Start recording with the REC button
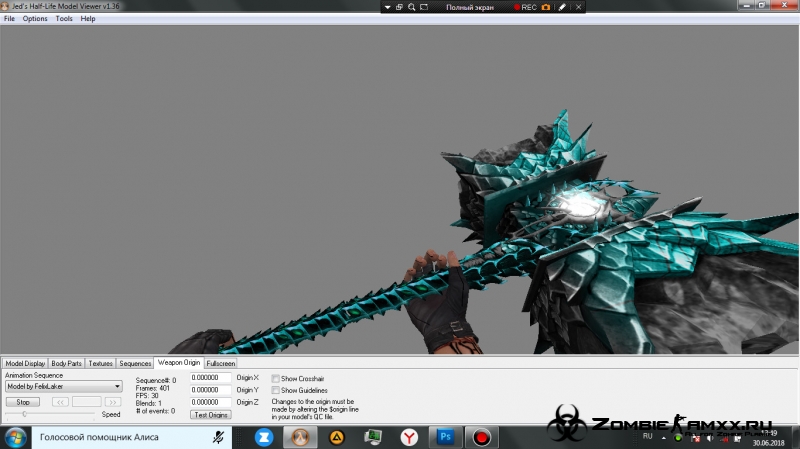 pos(525,7)
